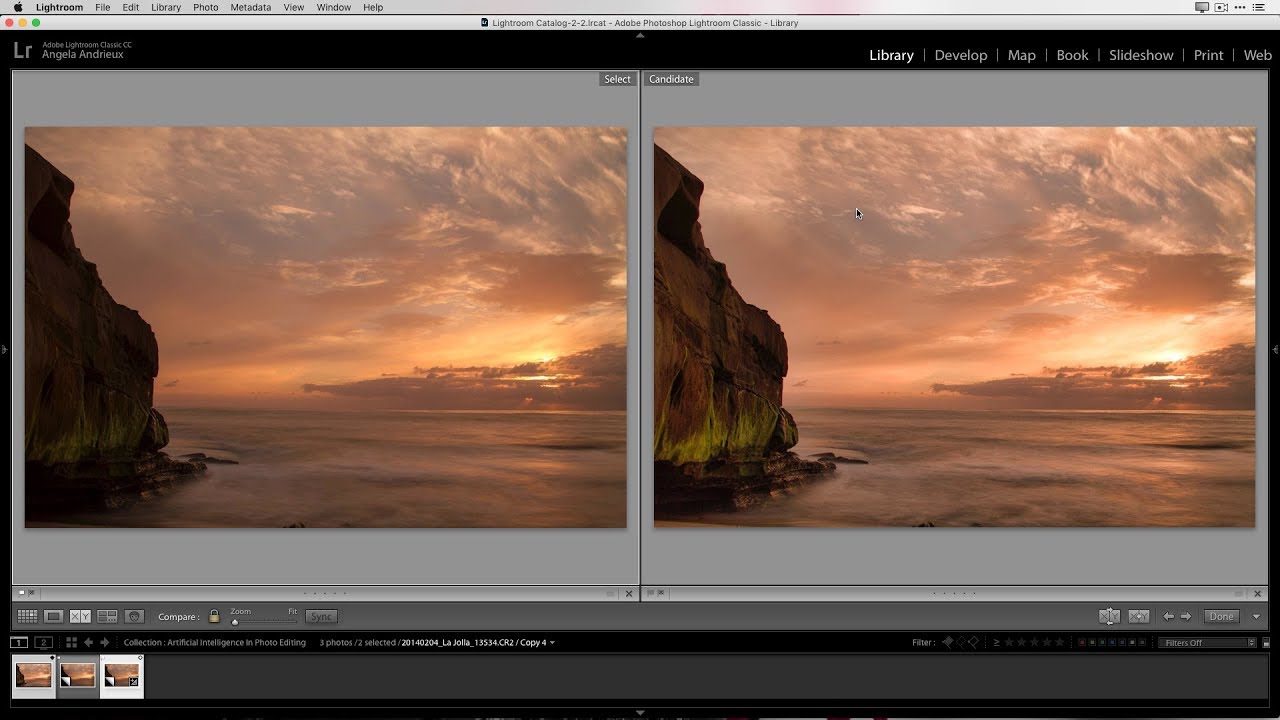Select previous photo arrow in toolbar
The height and width of the screenshot is (720, 1280).
(x=1168, y=616)
